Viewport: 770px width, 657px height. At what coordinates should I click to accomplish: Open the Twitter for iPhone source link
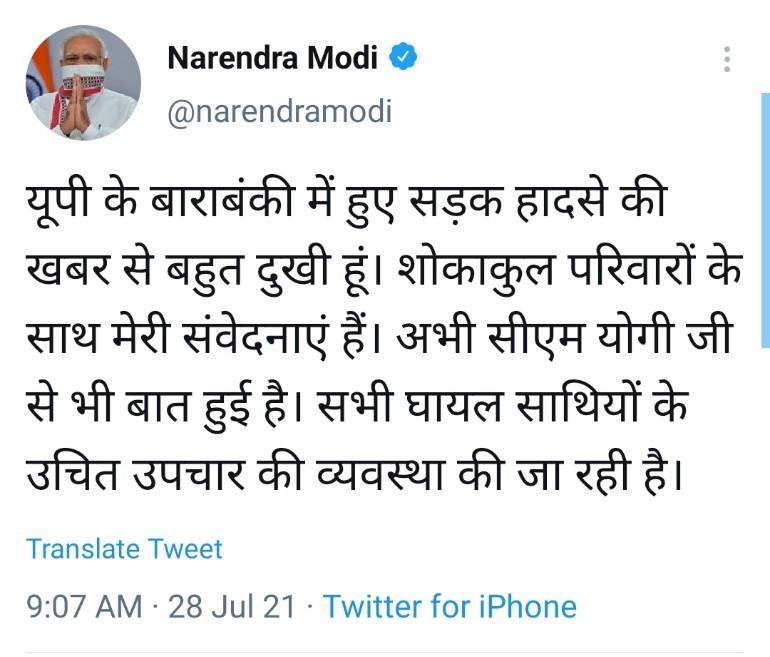pyautogui.click(x=450, y=606)
